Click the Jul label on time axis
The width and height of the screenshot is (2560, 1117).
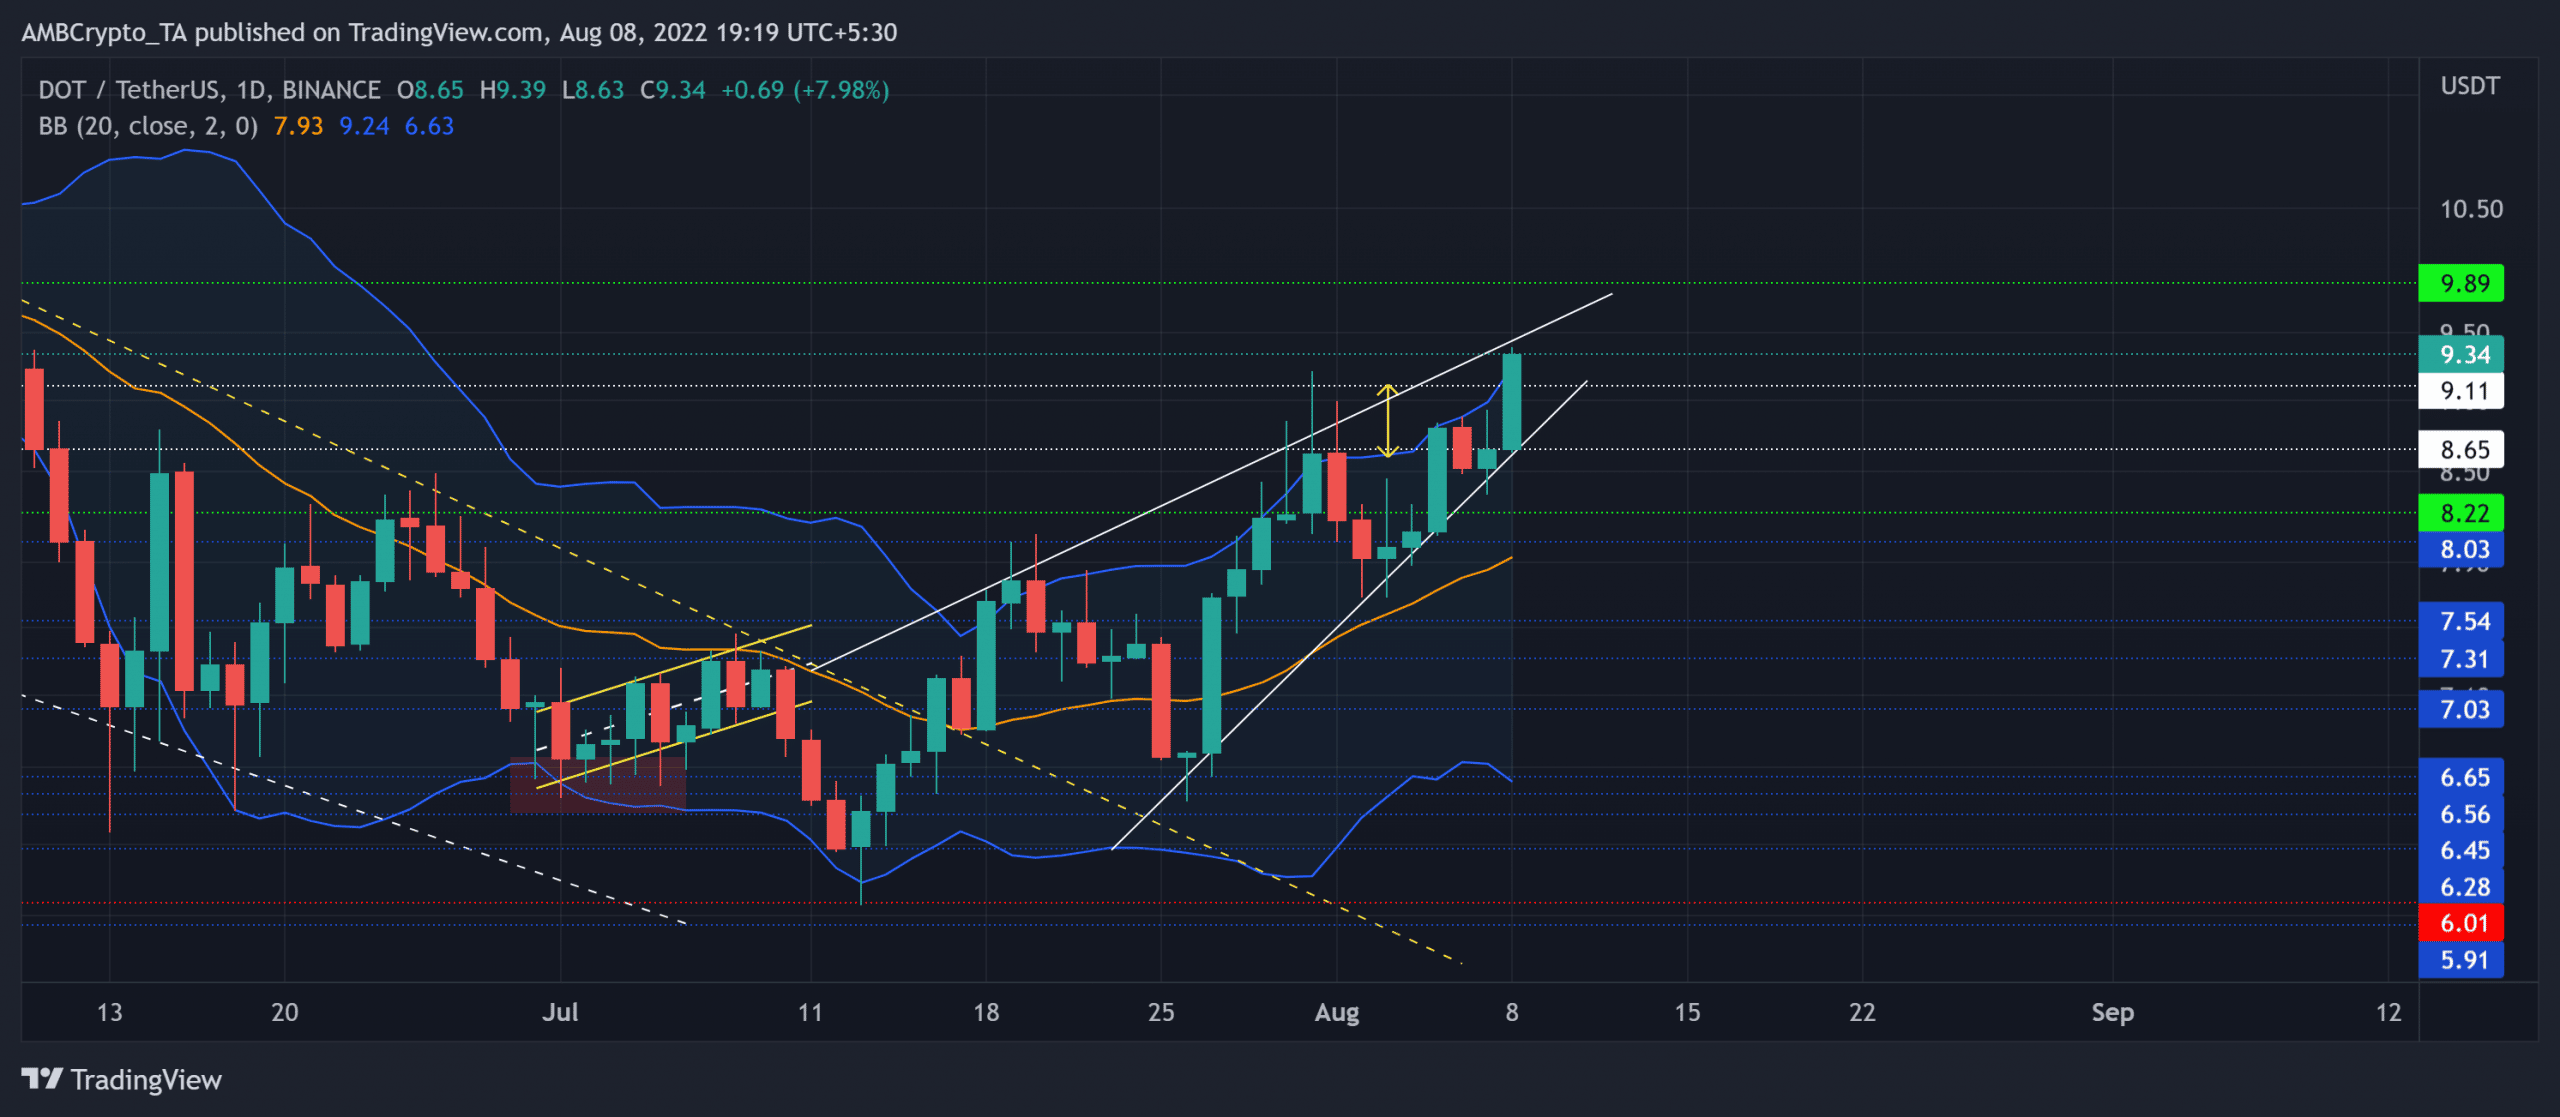[x=560, y=1012]
